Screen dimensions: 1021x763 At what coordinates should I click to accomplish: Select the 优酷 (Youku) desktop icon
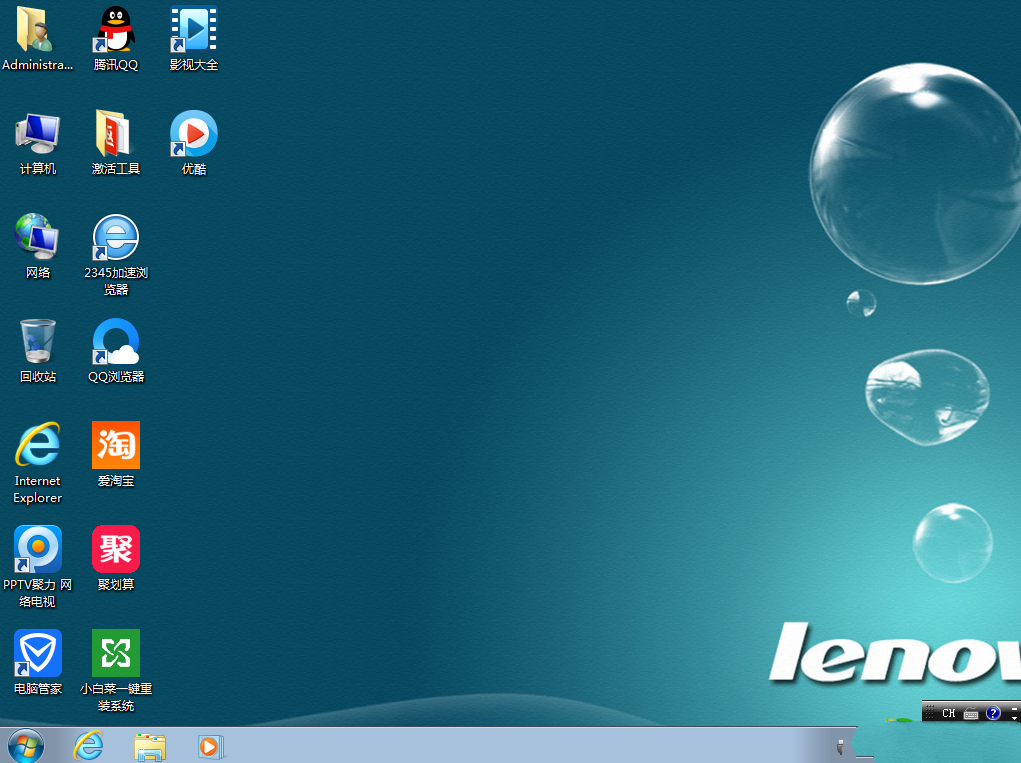click(193, 134)
